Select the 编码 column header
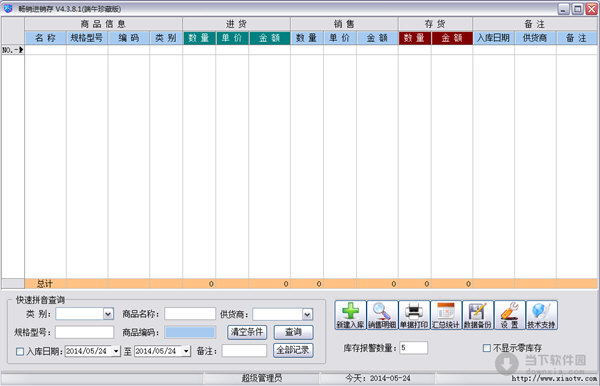 pyautogui.click(x=129, y=38)
